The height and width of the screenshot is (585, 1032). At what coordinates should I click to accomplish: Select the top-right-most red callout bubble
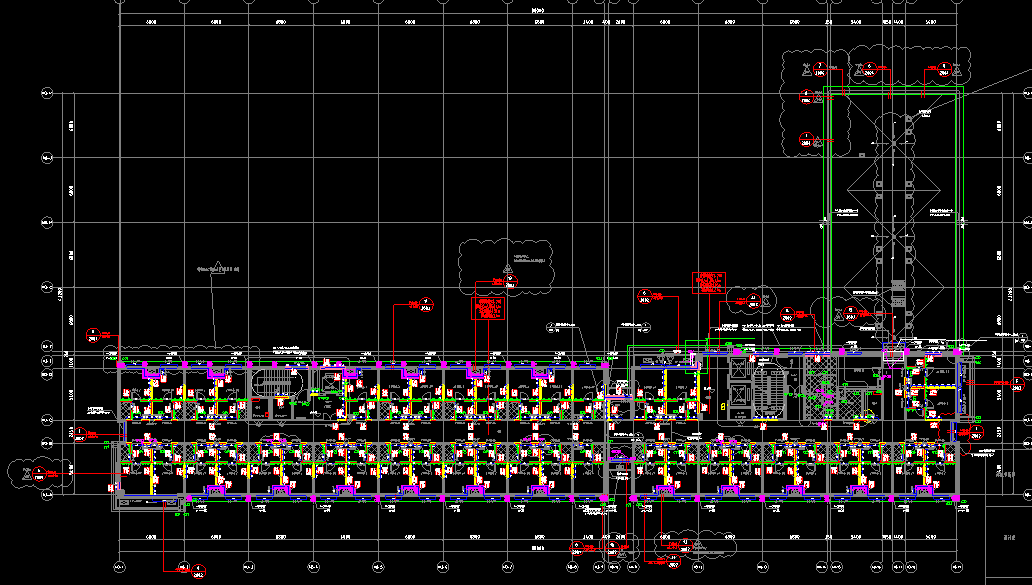click(x=942, y=68)
